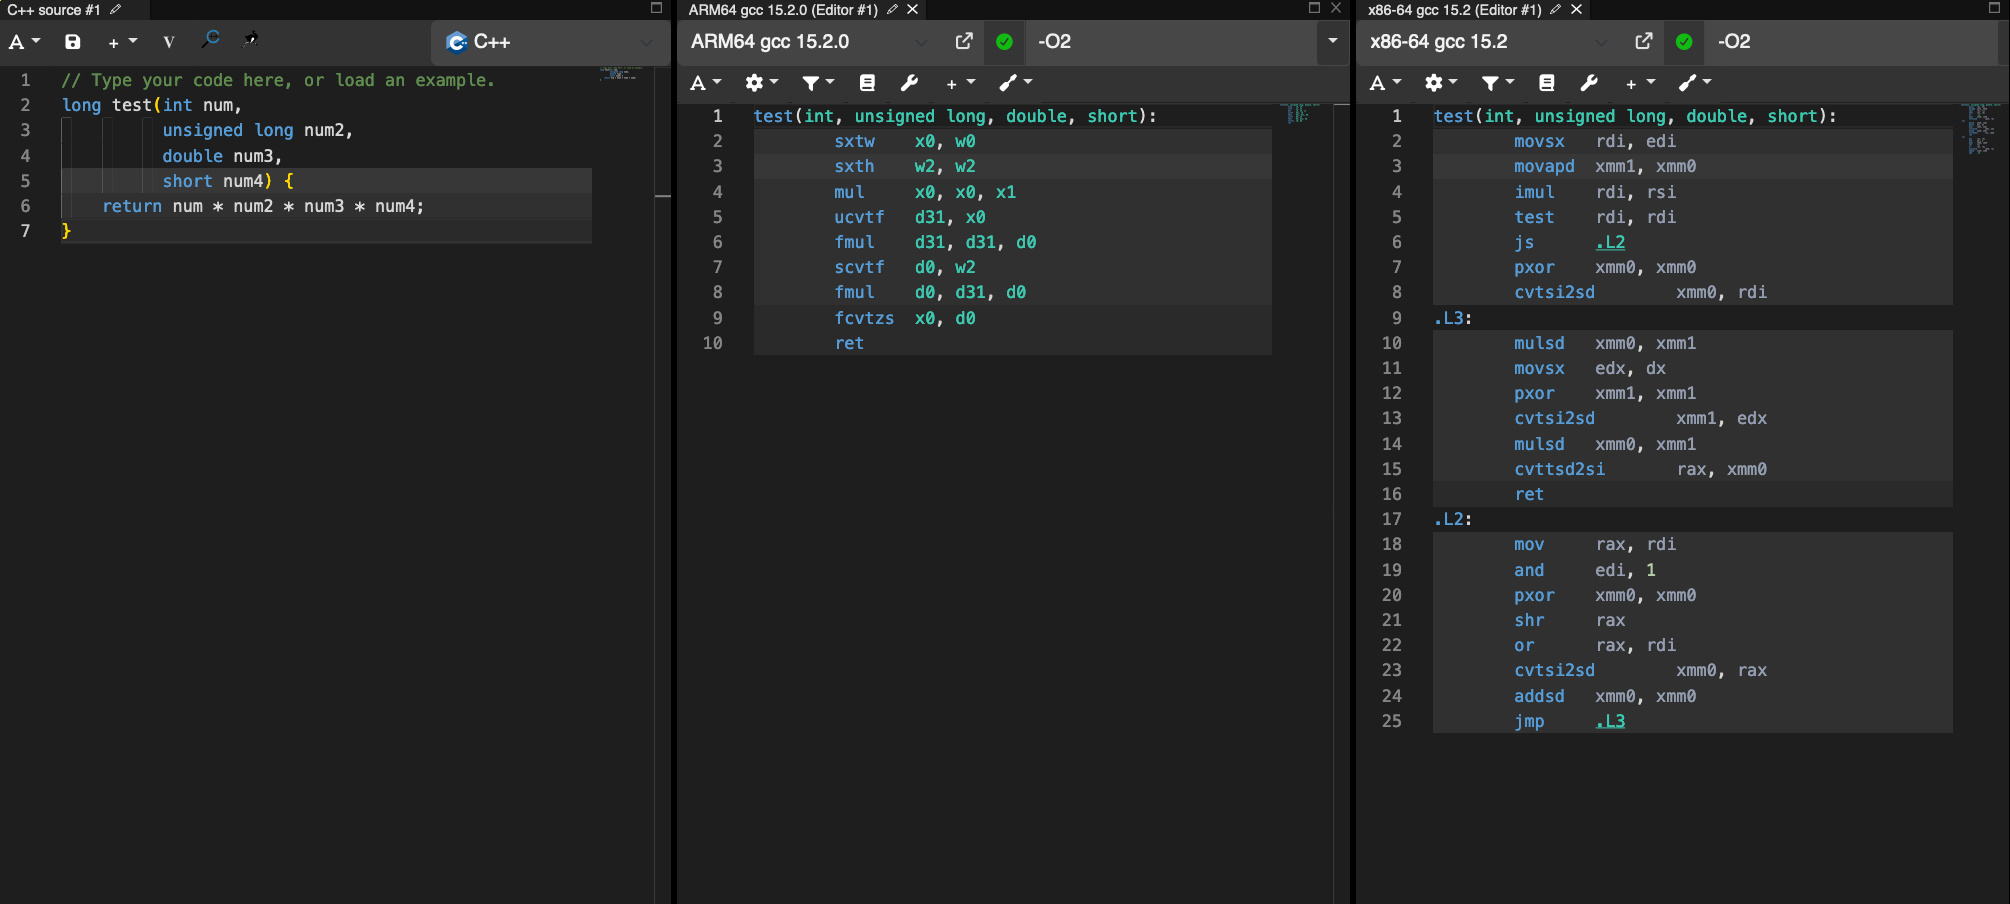Click the '.L2:' label definition line
2010x904 pixels.
pos(1453,519)
